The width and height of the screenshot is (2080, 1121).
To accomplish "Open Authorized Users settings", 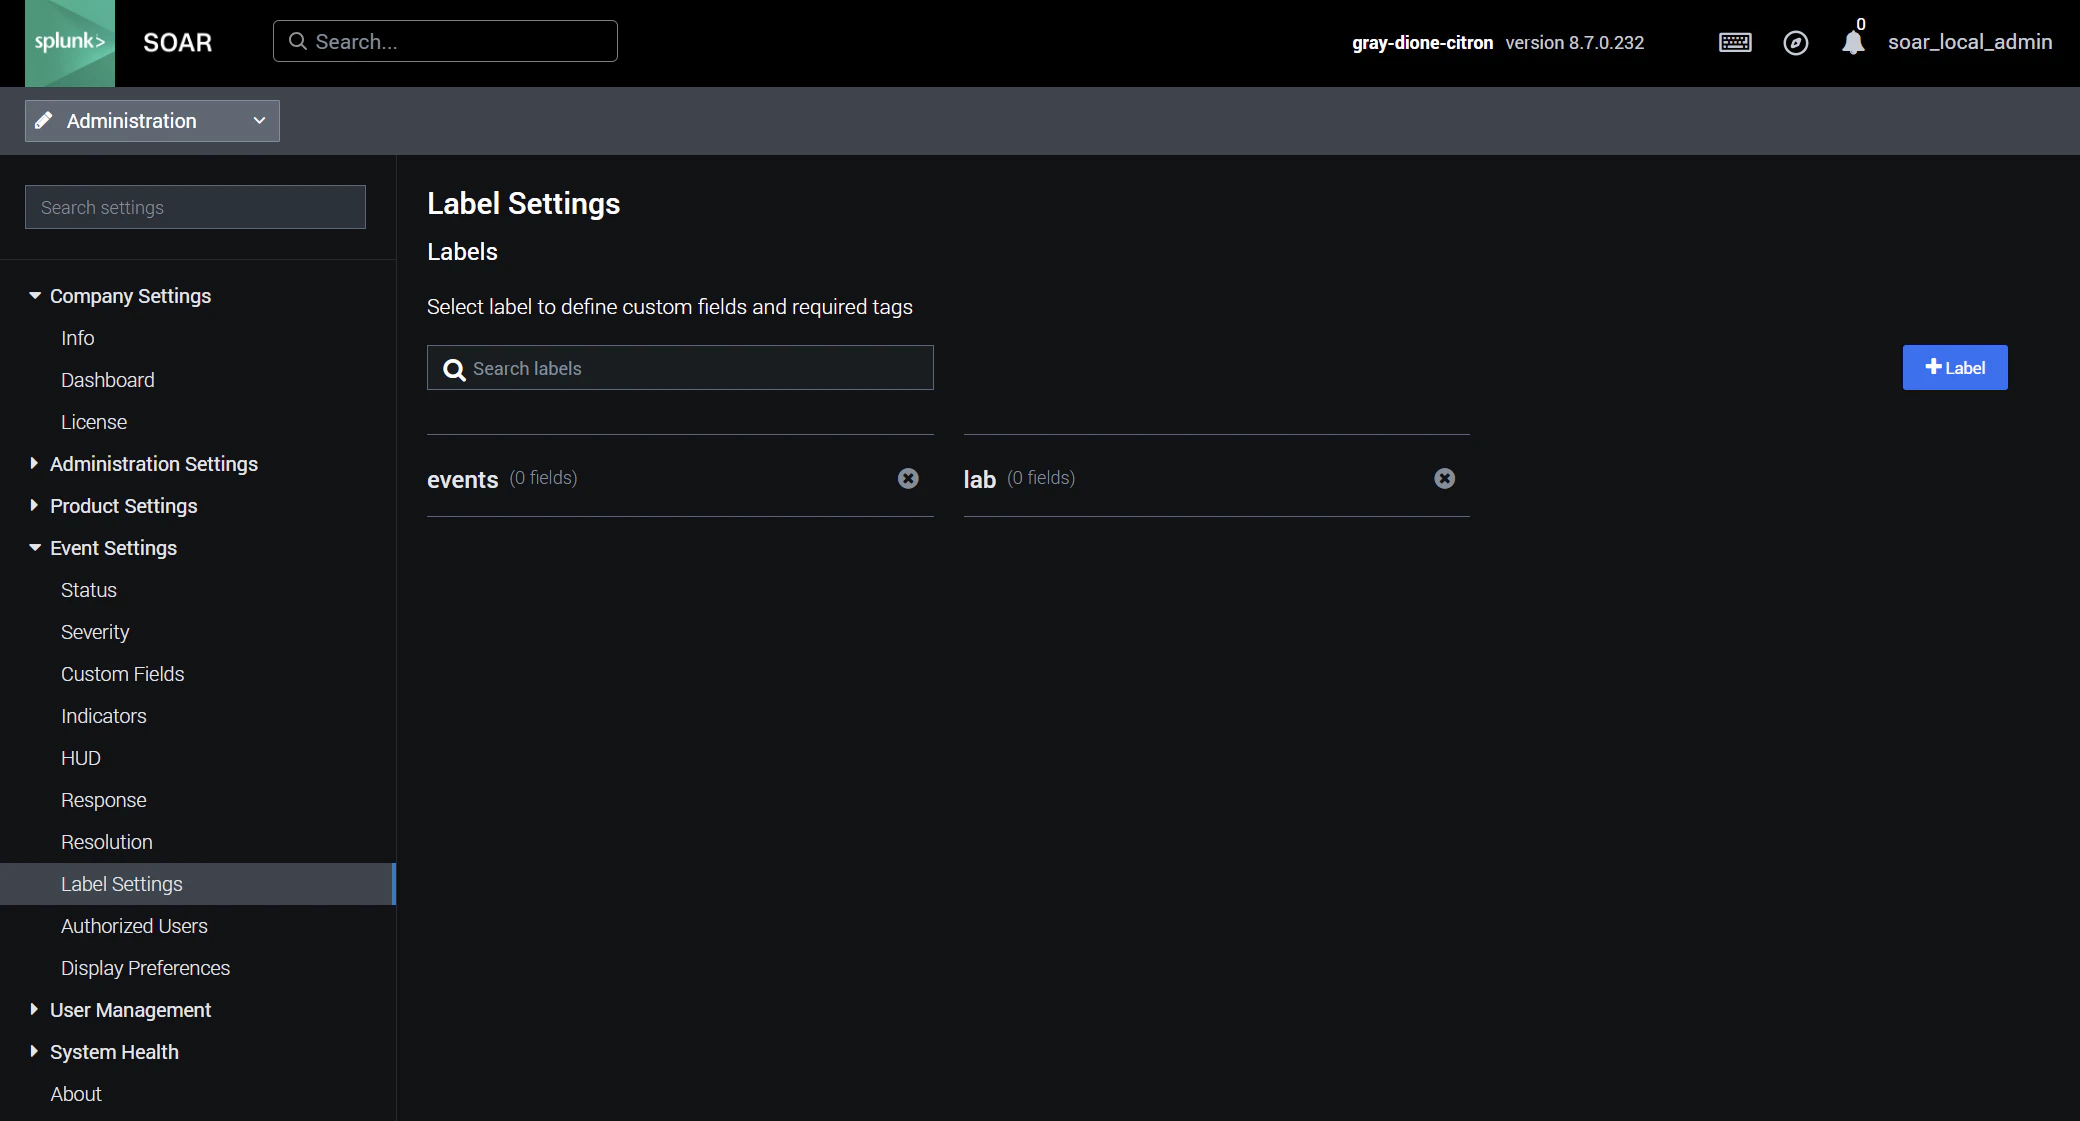I will point(134,926).
